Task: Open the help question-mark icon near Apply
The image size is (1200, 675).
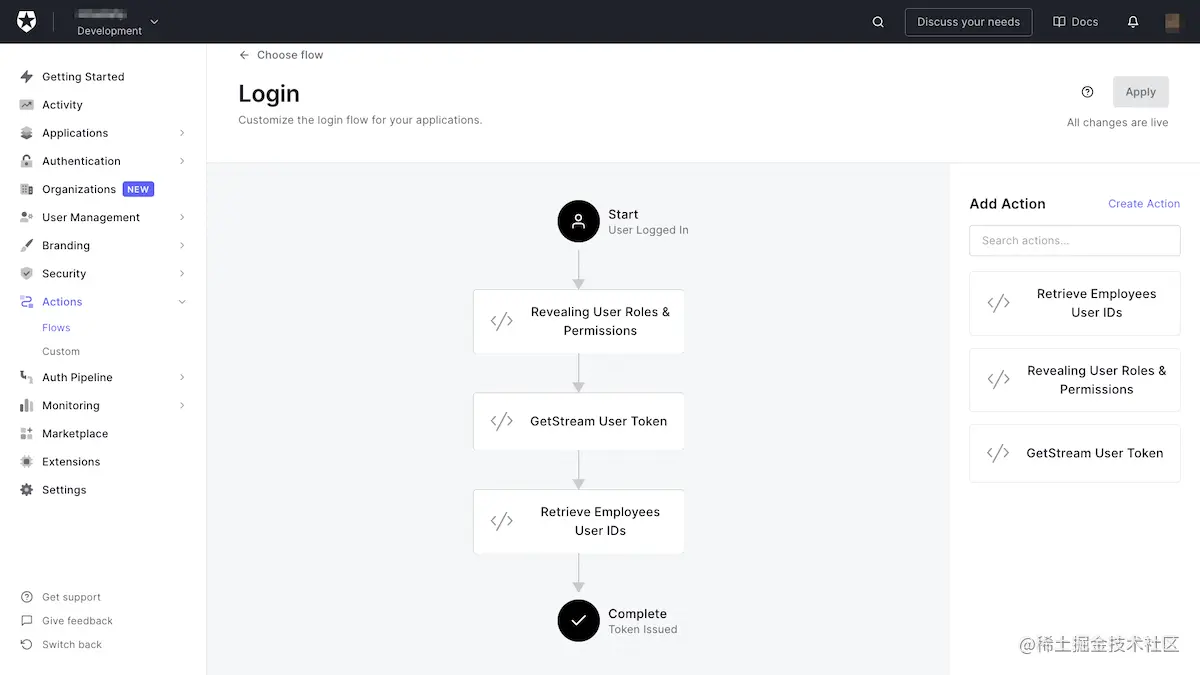Action: click(1087, 91)
